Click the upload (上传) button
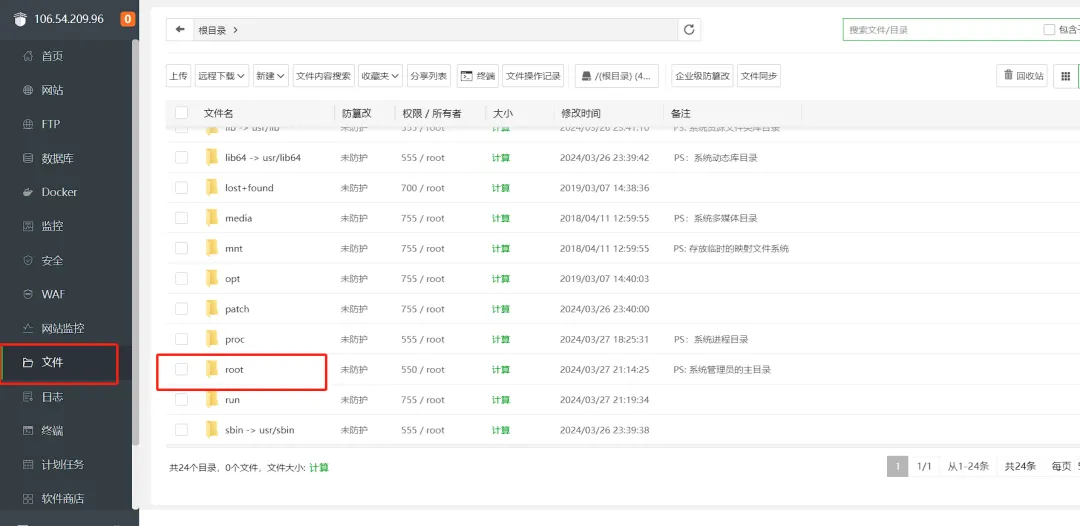The image size is (1080, 526). point(178,76)
